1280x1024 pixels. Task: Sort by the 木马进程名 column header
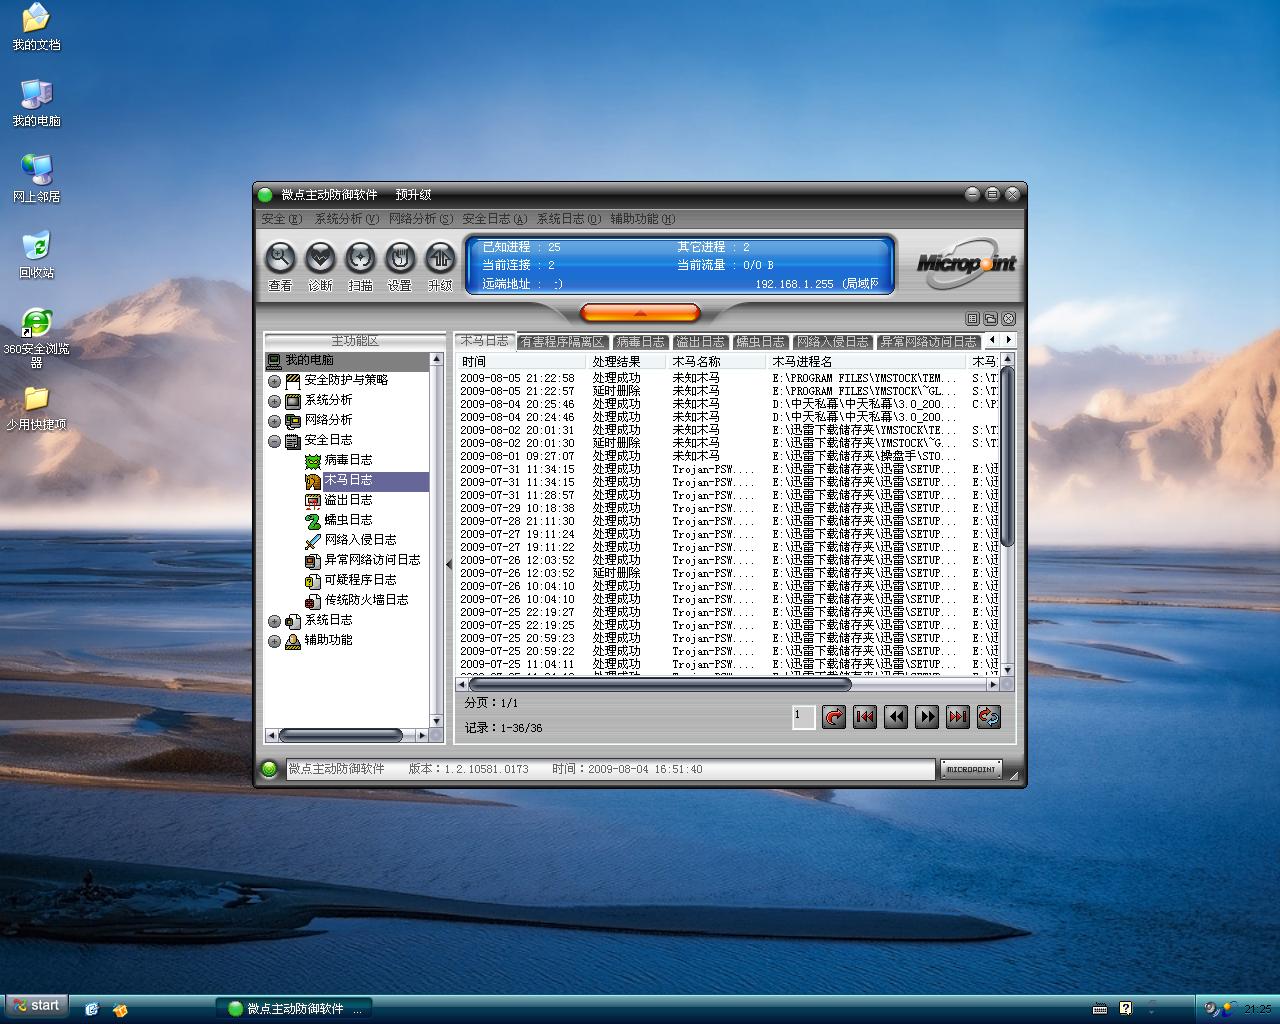point(866,361)
